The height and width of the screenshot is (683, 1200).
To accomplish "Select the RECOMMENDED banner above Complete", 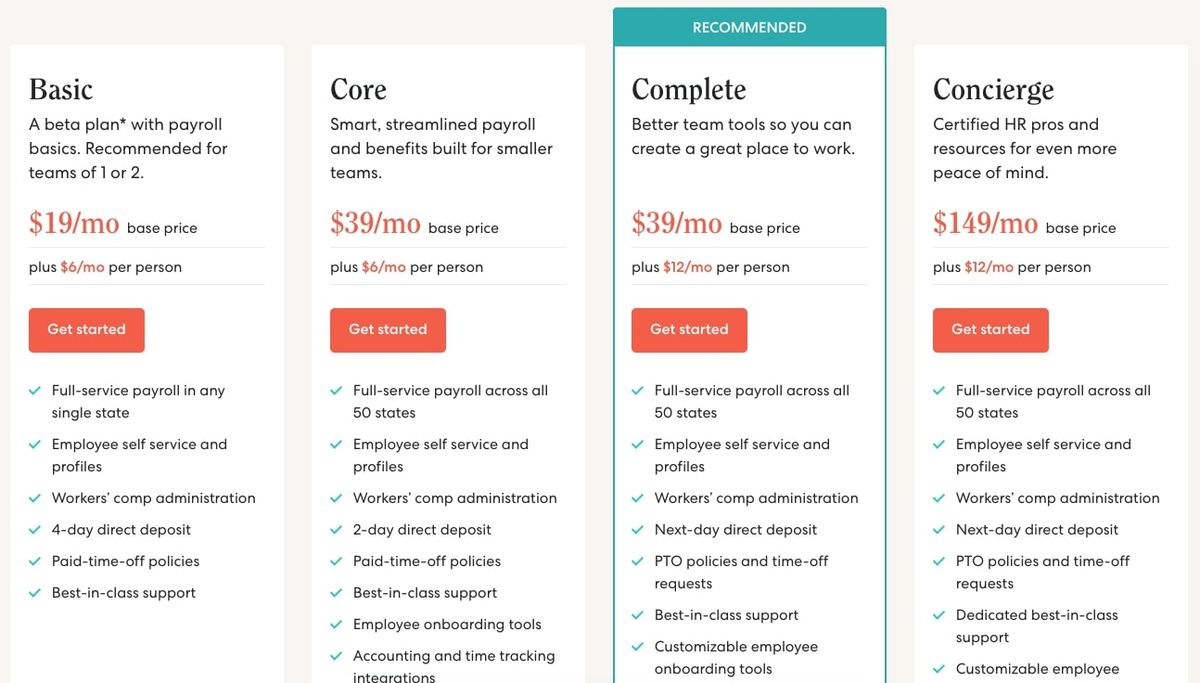I will 749,27.
